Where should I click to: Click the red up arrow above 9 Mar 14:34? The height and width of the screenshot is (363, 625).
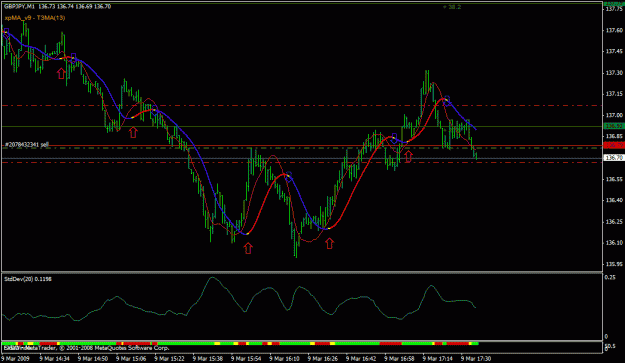pos(61,73)
